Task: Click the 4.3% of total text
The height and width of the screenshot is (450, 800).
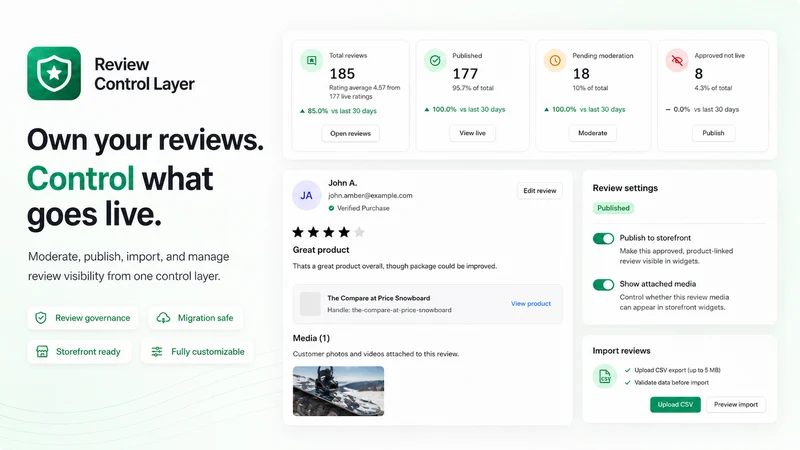Action: 713,88
